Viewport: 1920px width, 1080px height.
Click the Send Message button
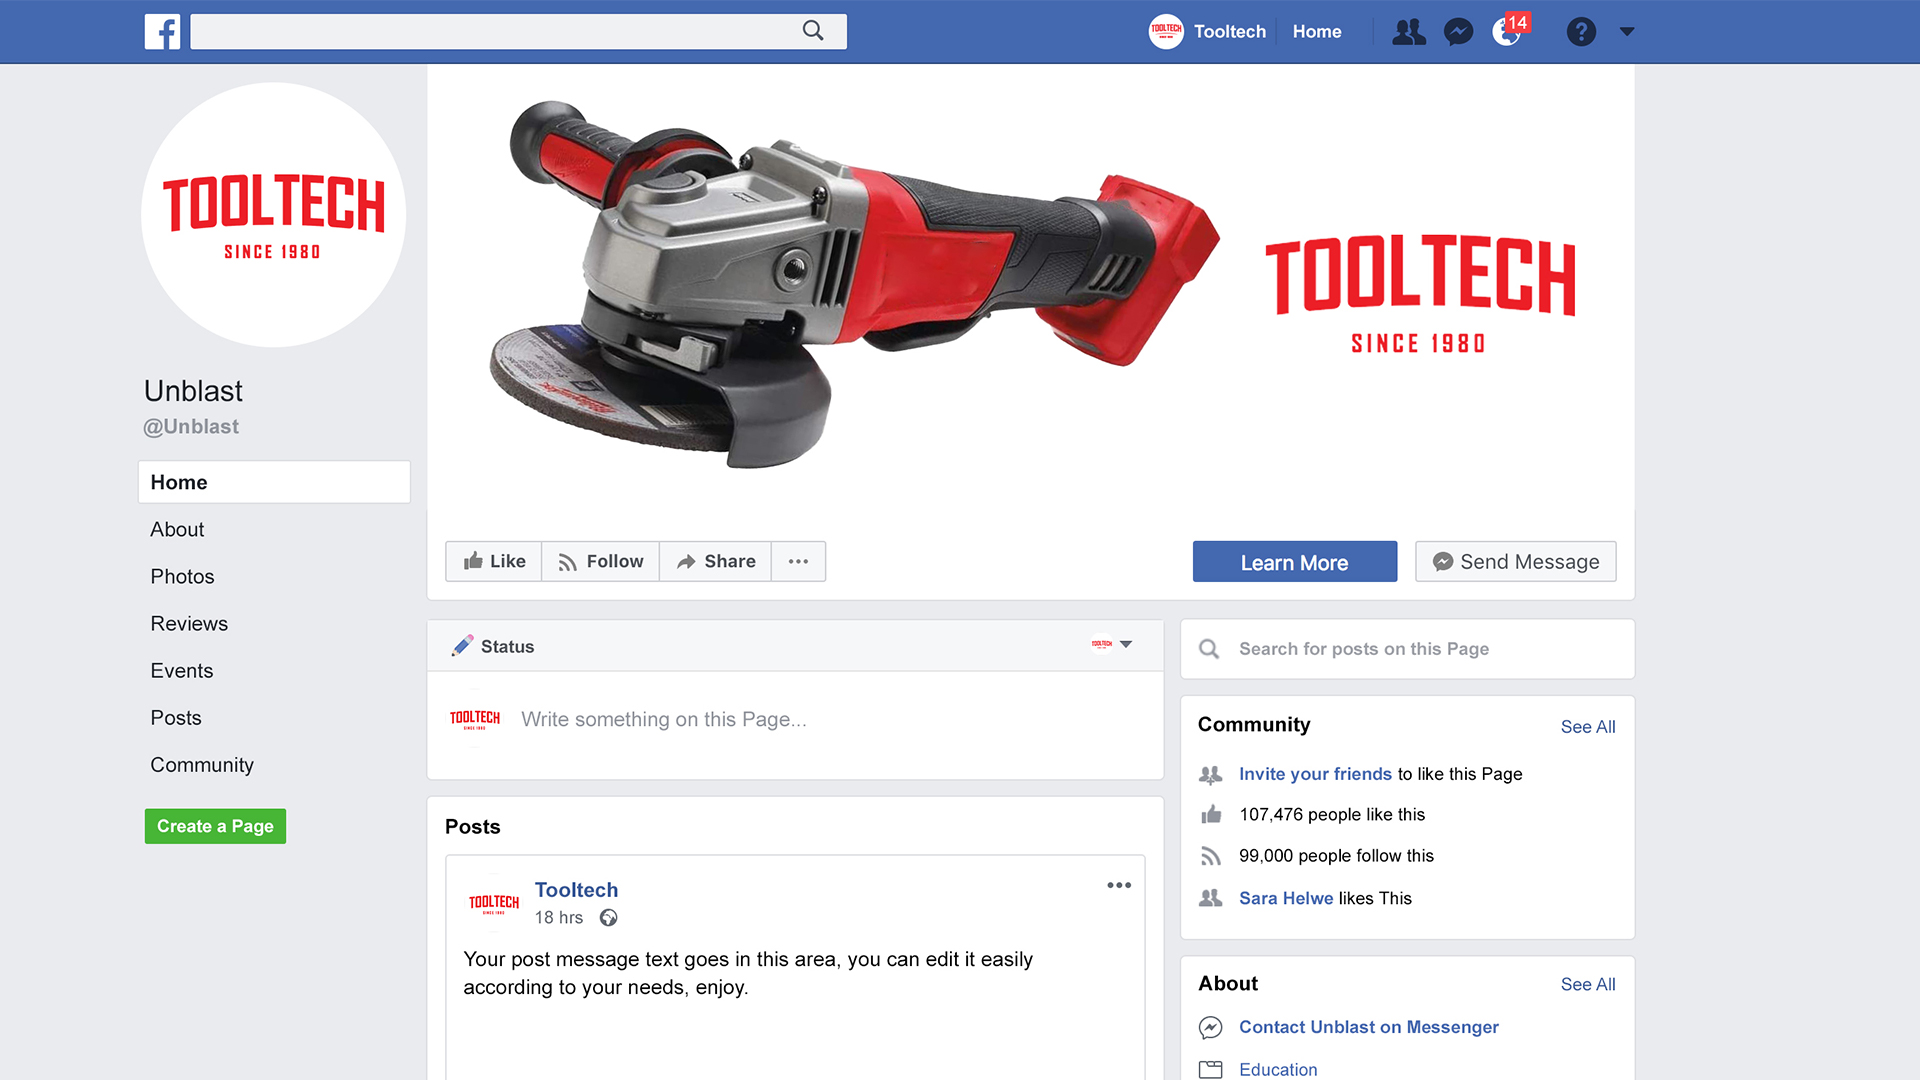(x=1515, y=561)
